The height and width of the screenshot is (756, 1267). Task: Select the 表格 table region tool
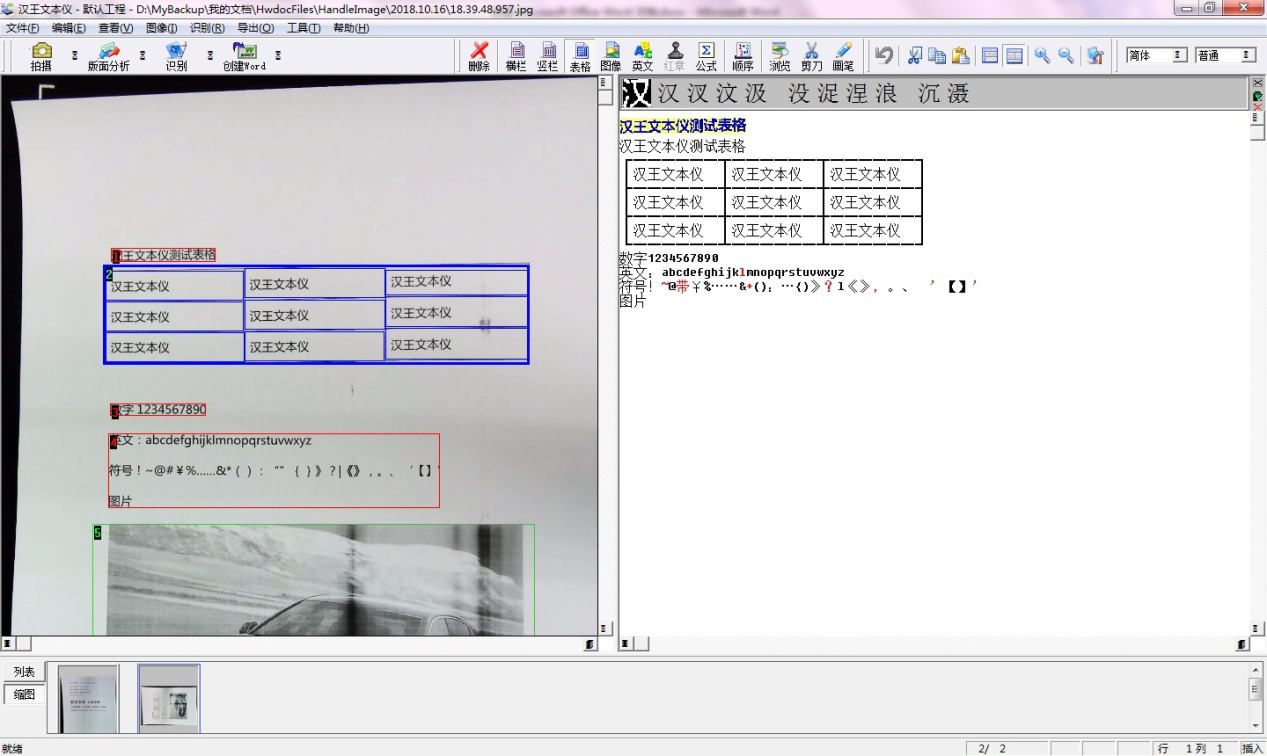pyautogui.click(x=580, y=56)
